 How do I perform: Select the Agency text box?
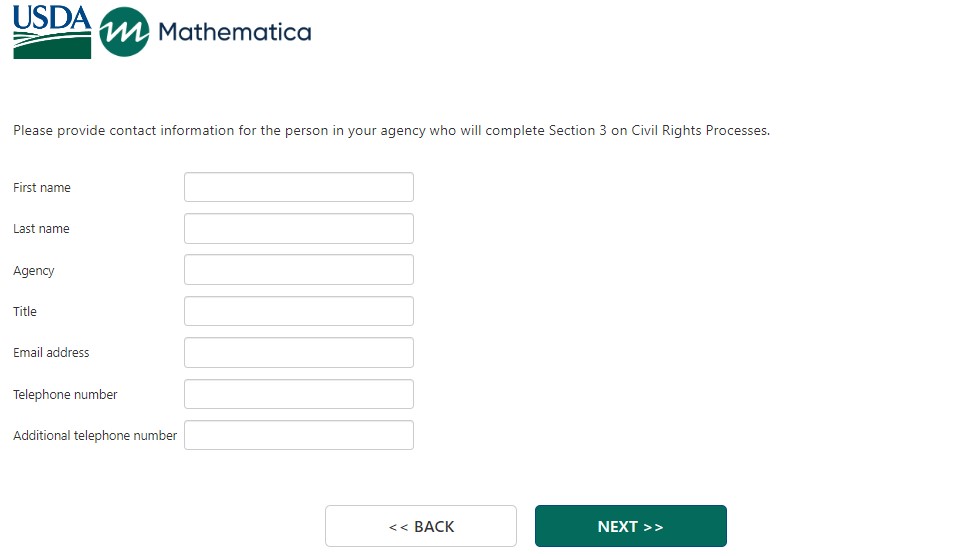point(298,270)
